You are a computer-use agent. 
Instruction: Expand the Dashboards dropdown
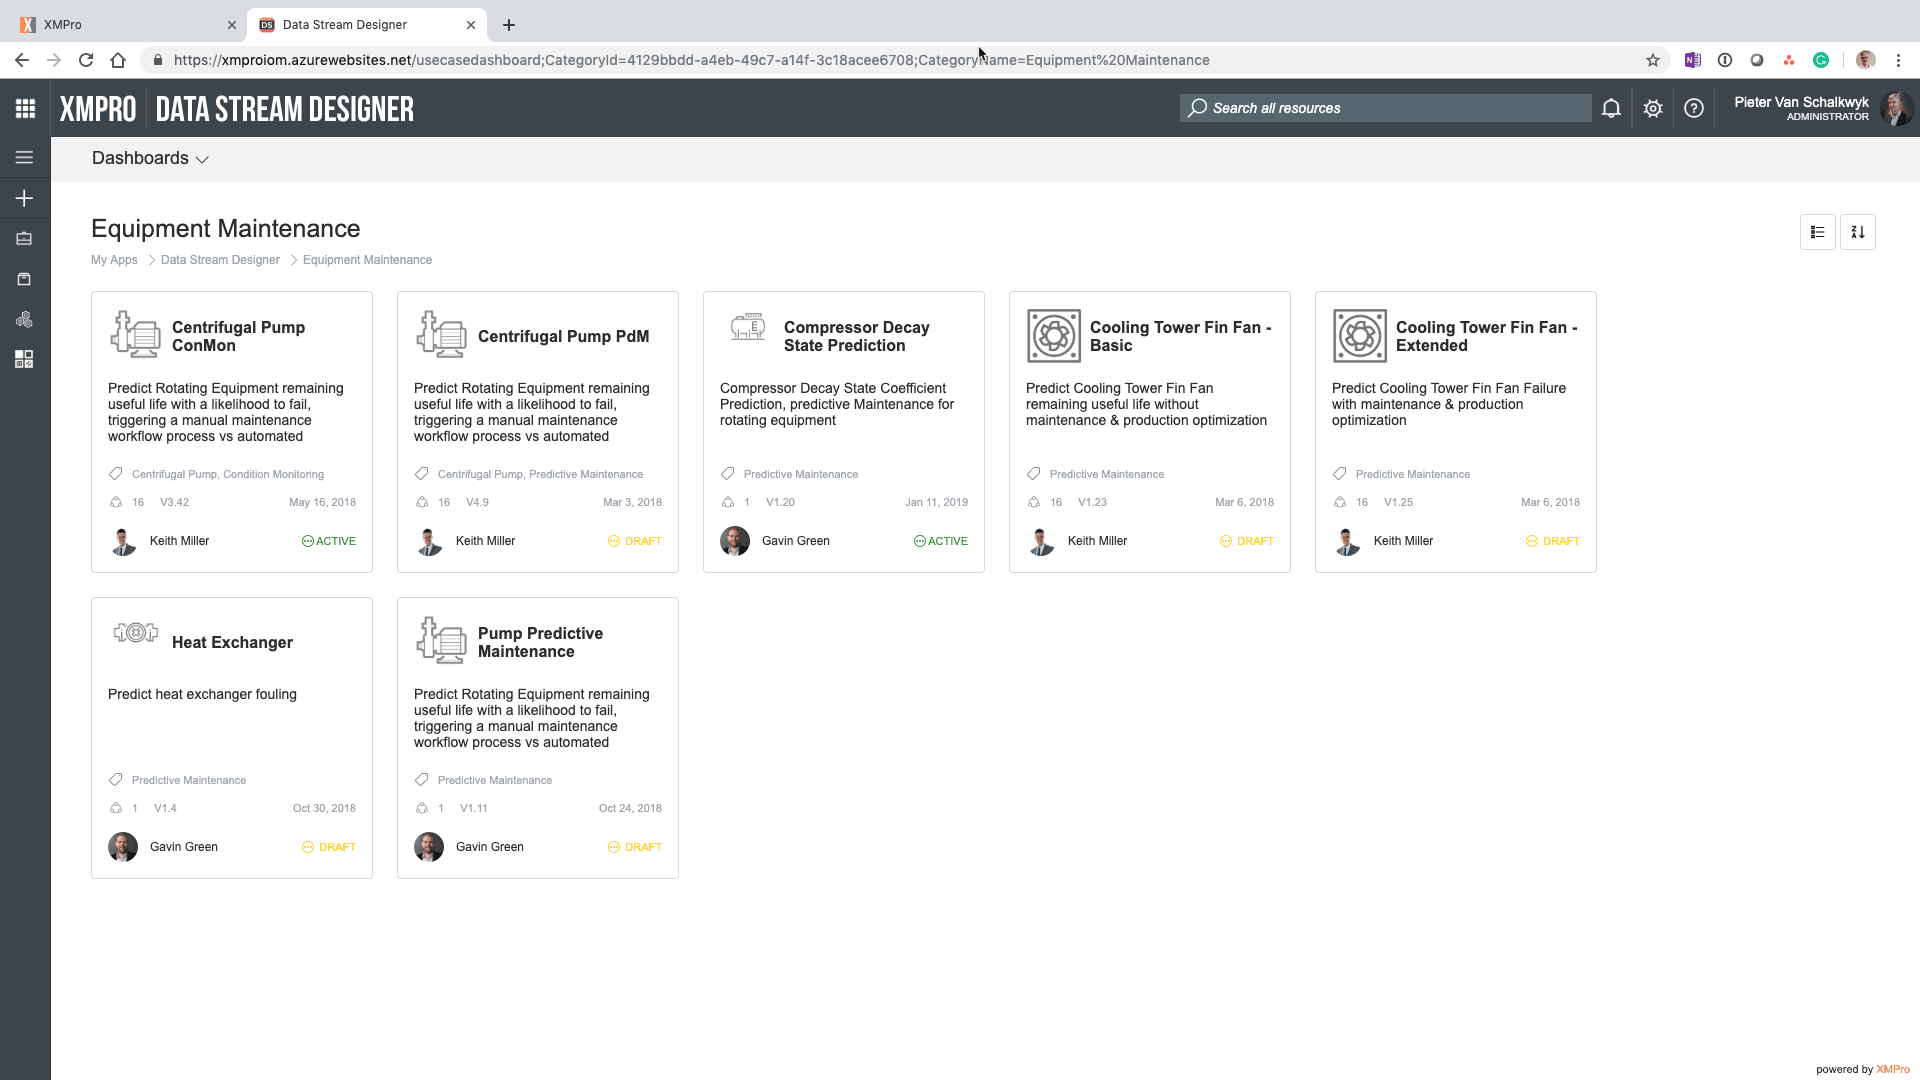tap(150, 158)
